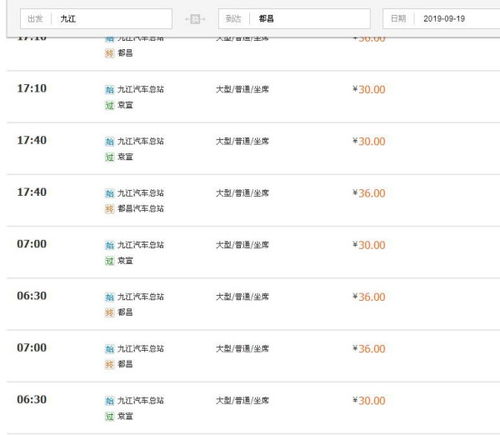
Task: Click the 过 icon in the 17:10 row
Action: 109,105
